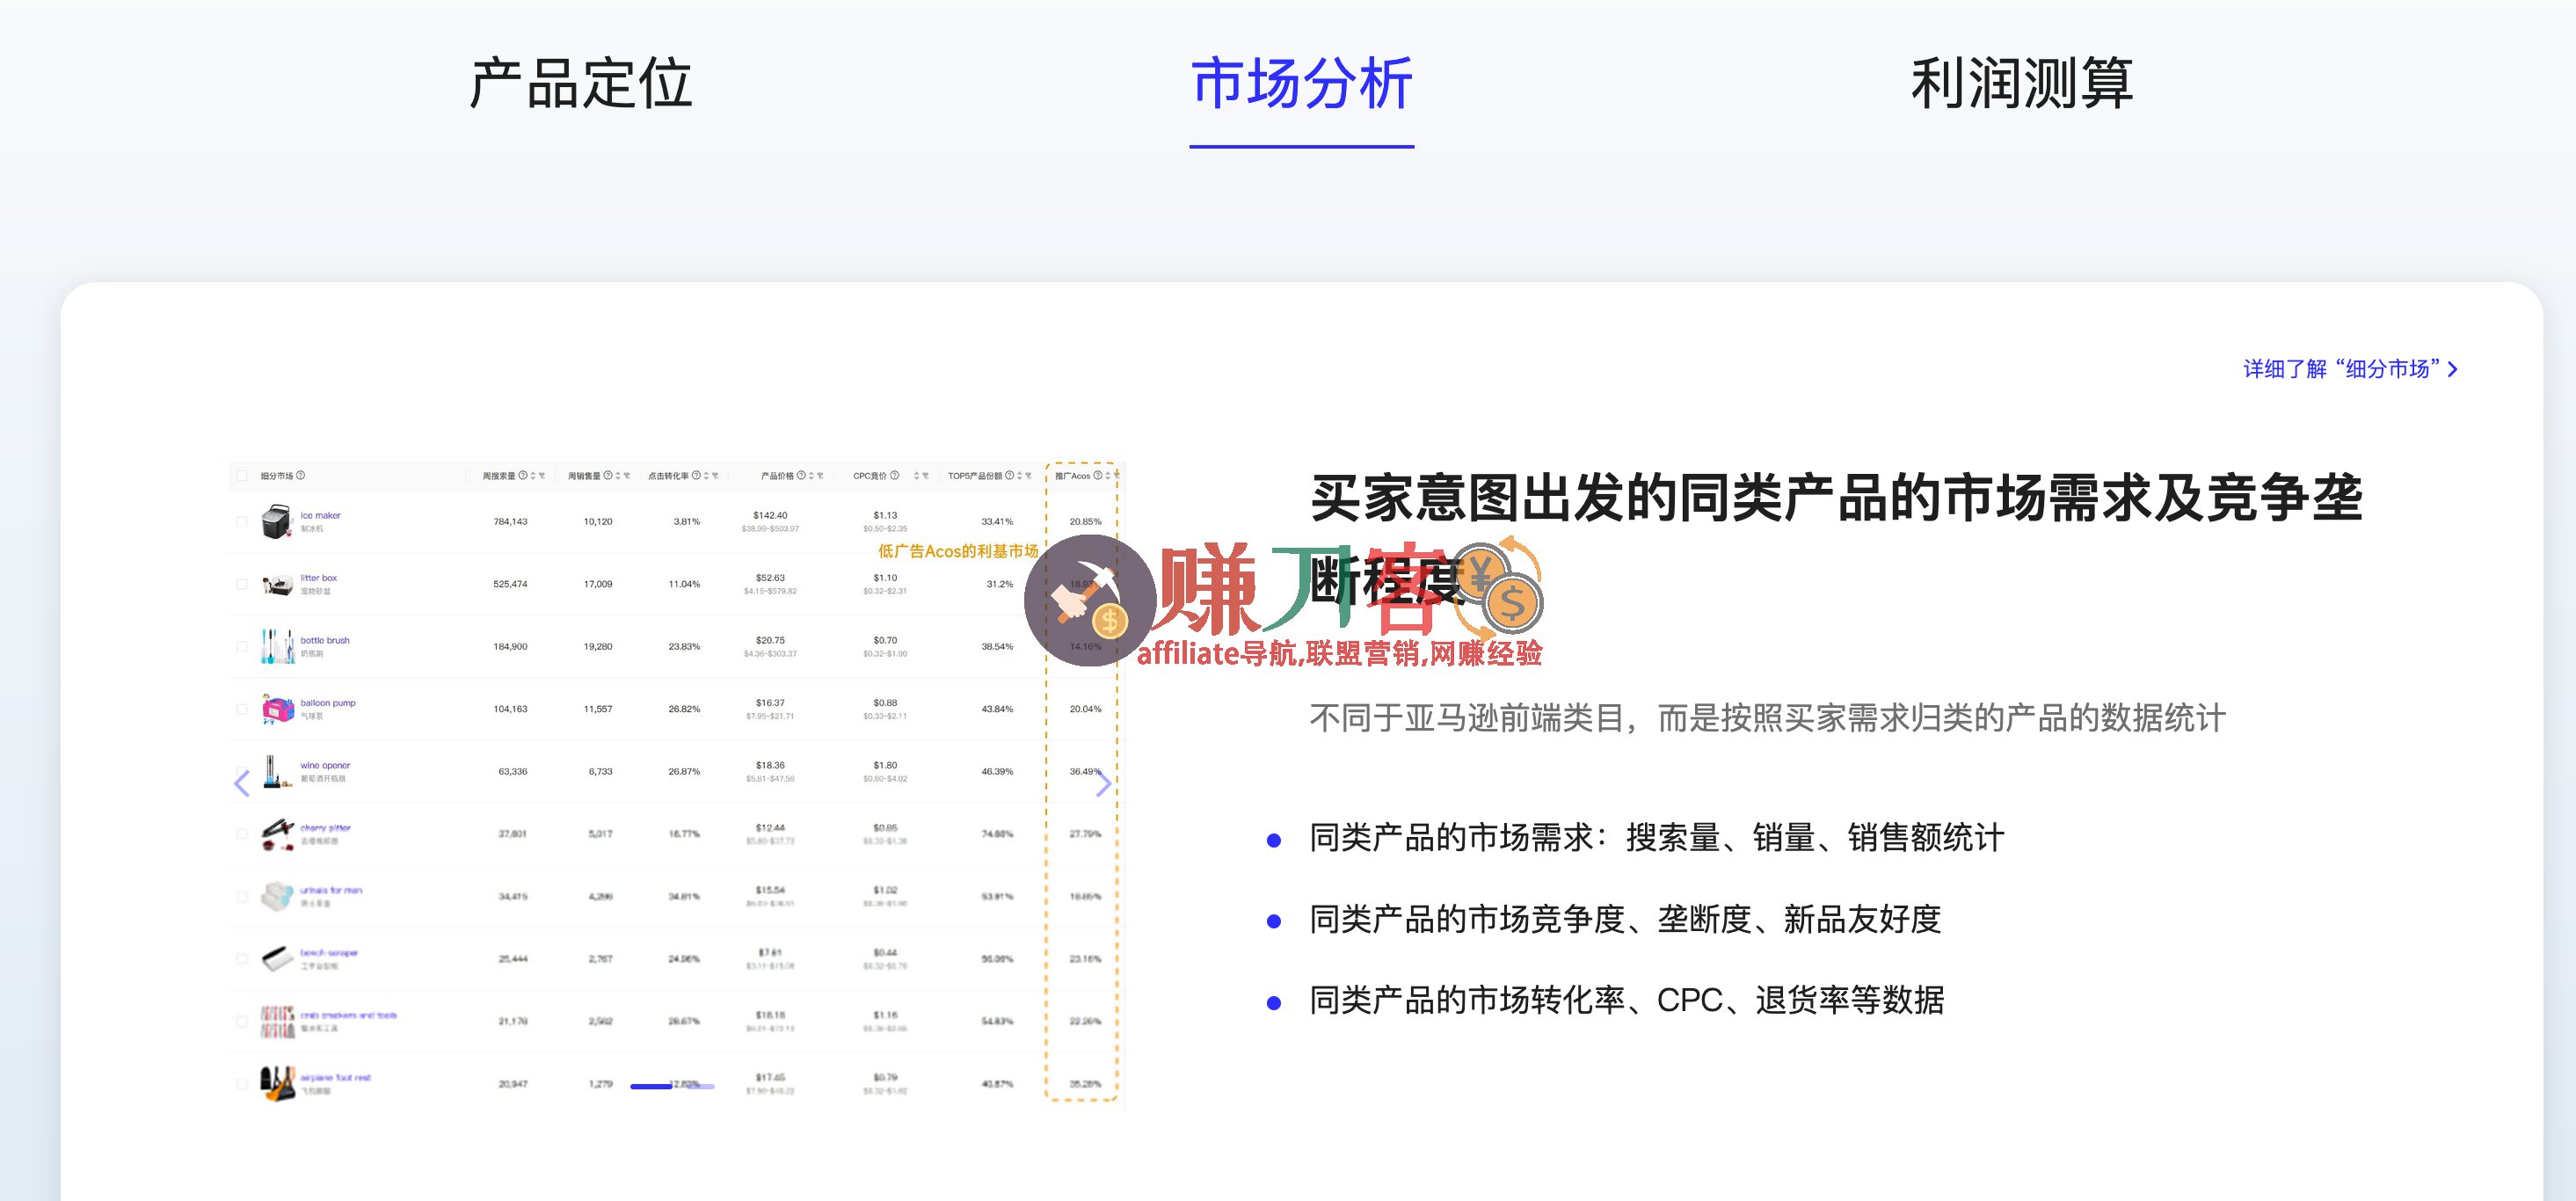Toggle the select-all checkbox in table header
Viewport: 2576px width, 1201px height.
pos(240,476)
